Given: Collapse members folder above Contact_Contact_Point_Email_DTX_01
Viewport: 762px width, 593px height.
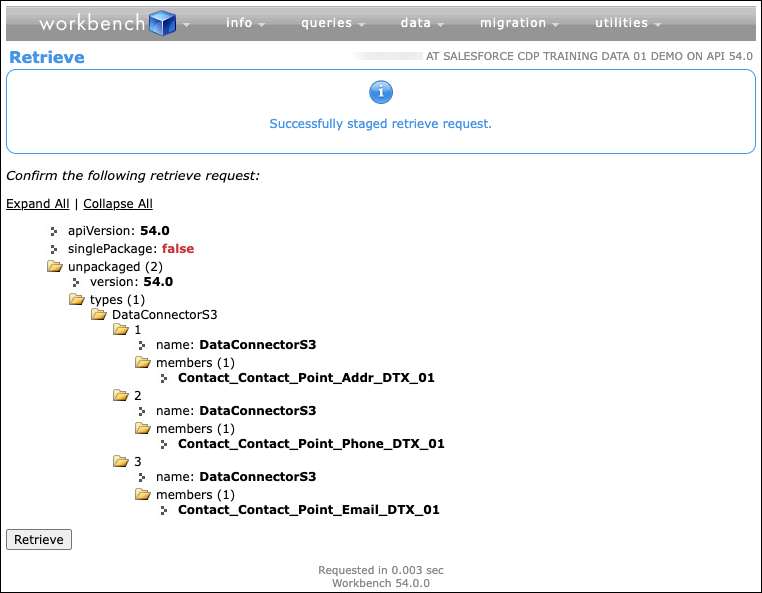Looking at the screenshot, I should (143, 494).
